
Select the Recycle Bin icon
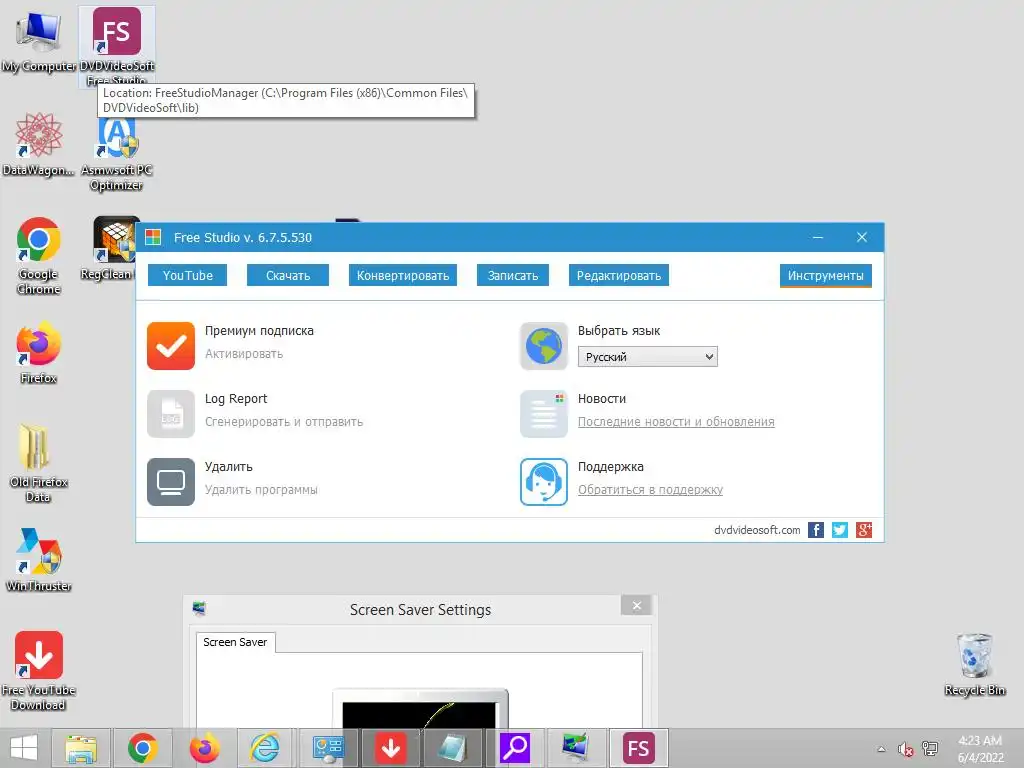point(975,664)
